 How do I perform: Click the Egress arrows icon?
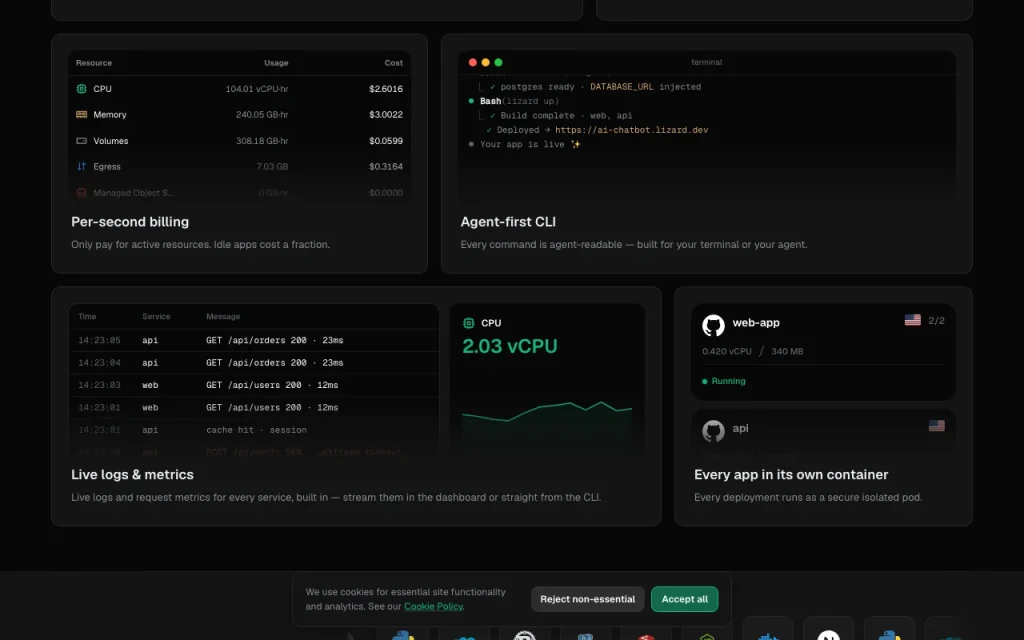pos(82,167)
